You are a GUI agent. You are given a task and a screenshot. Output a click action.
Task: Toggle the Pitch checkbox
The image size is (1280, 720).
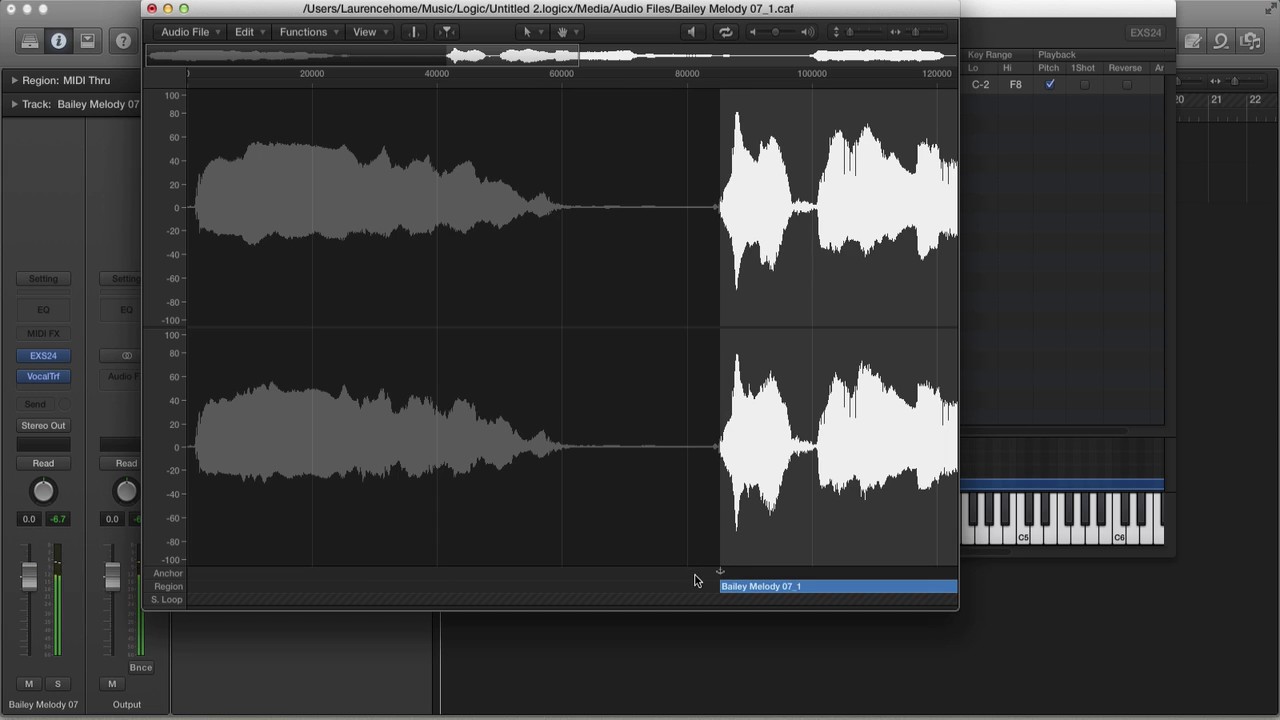point(1049,84)
